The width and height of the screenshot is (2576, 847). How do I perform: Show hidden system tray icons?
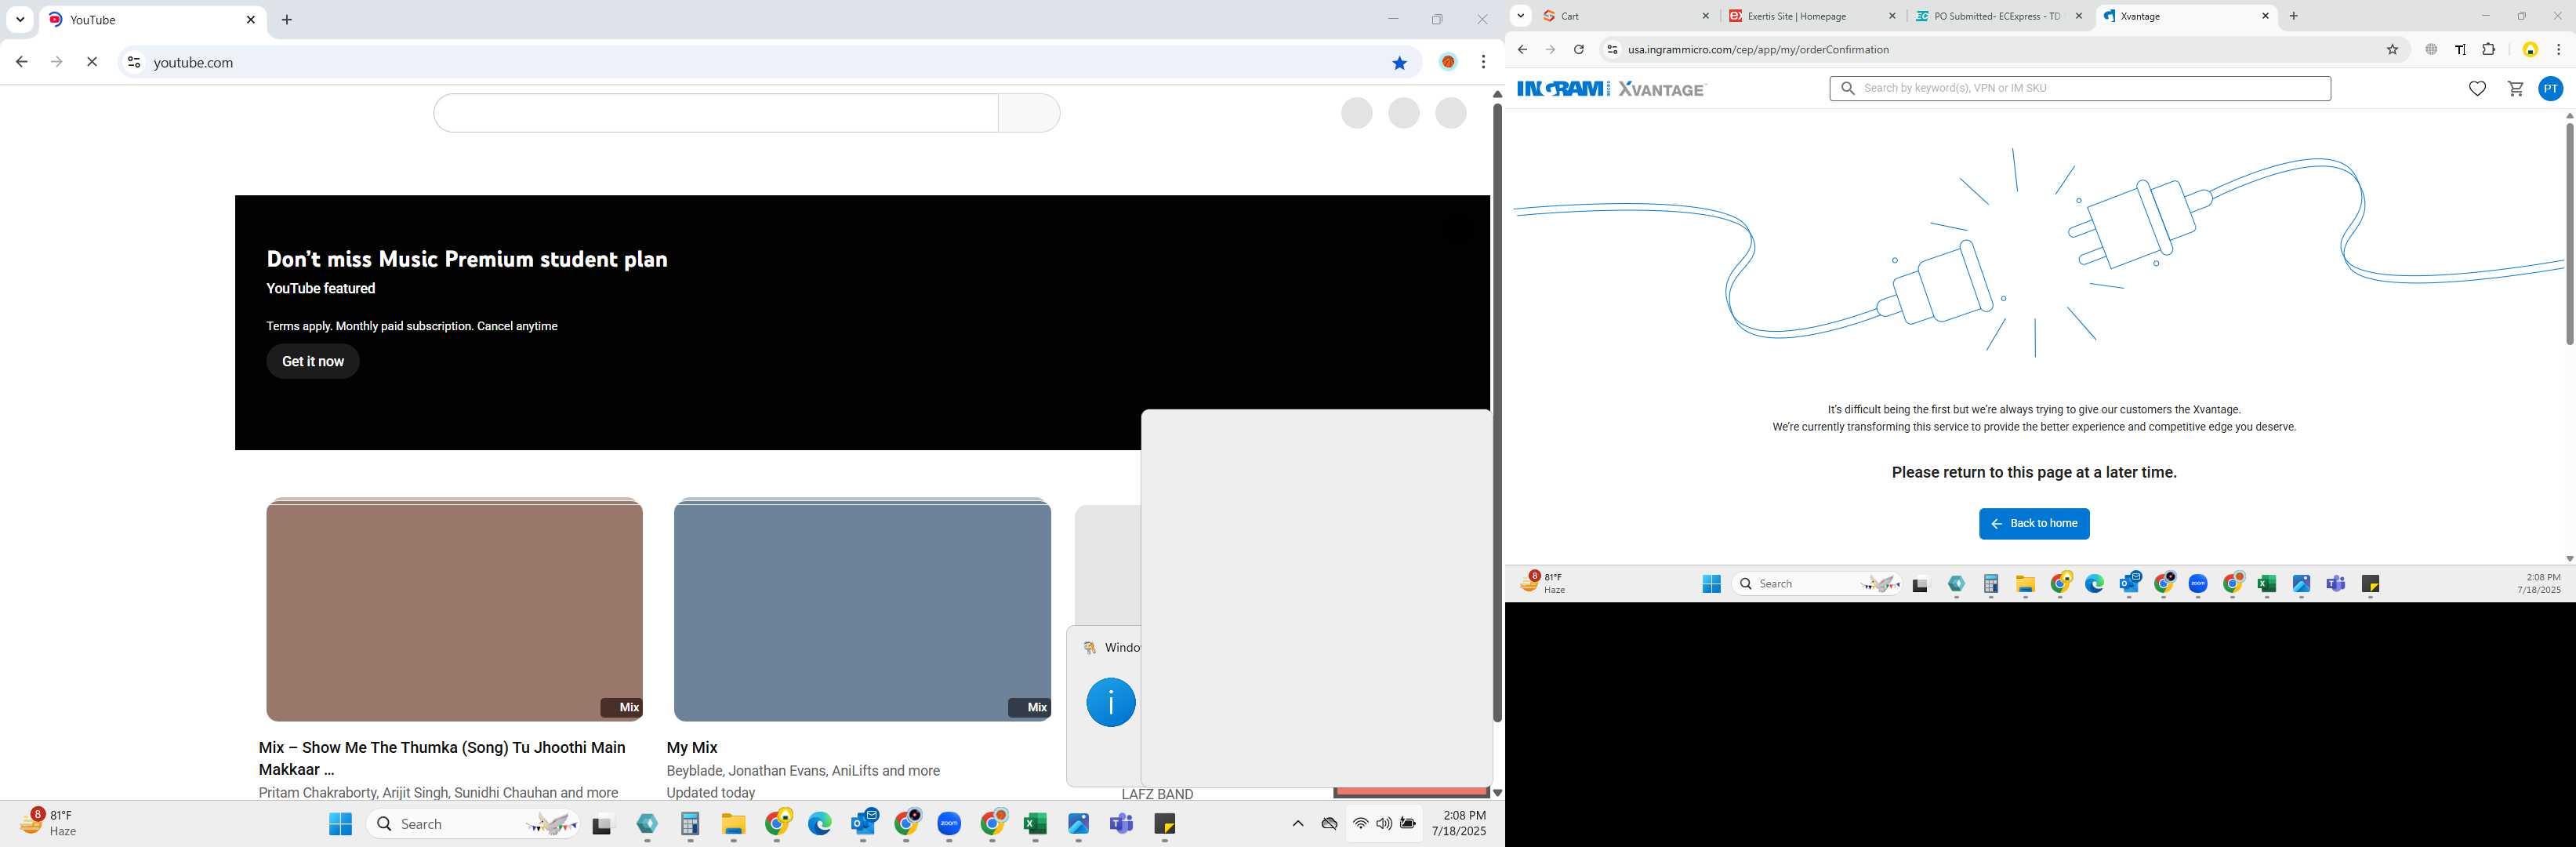pos(1298,824)
